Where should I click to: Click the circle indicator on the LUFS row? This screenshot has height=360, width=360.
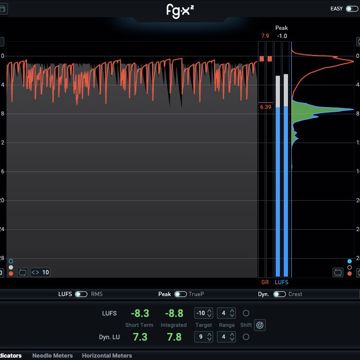coord(246,313)
